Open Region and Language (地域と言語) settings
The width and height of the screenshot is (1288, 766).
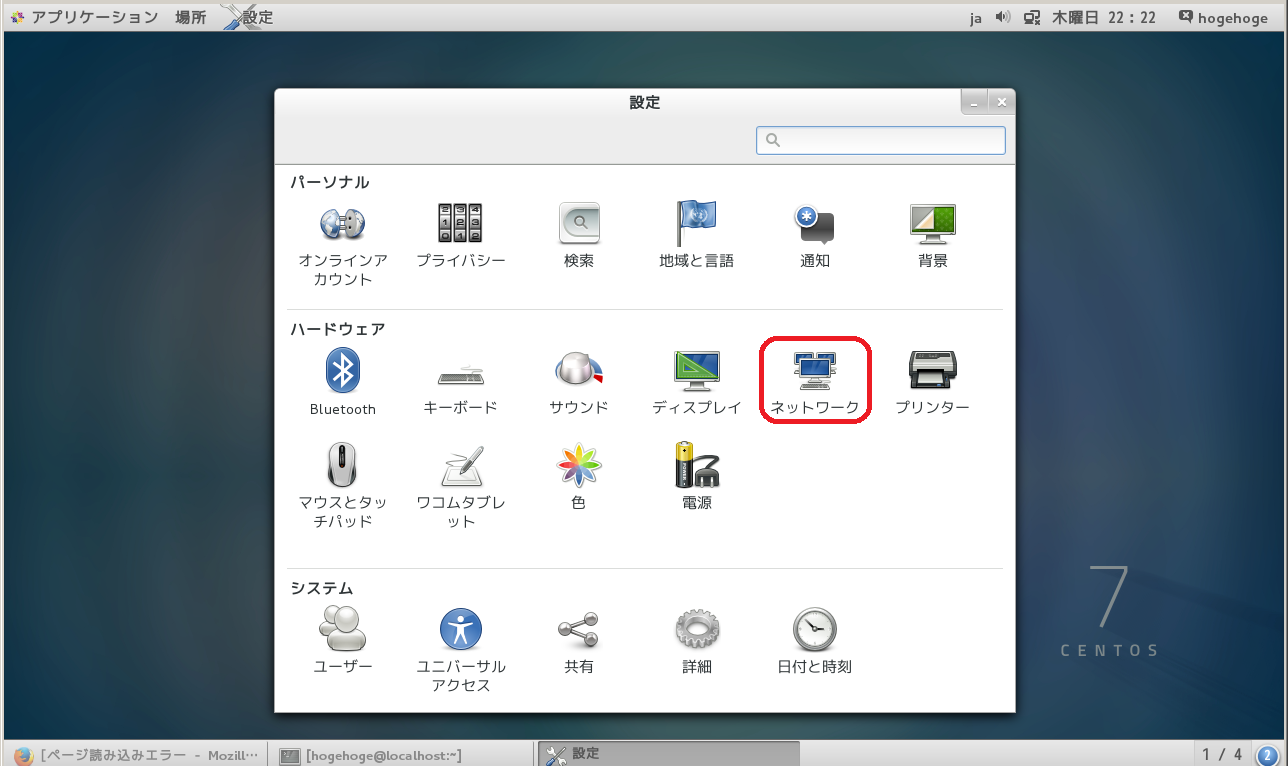click(x=697, y=235)
